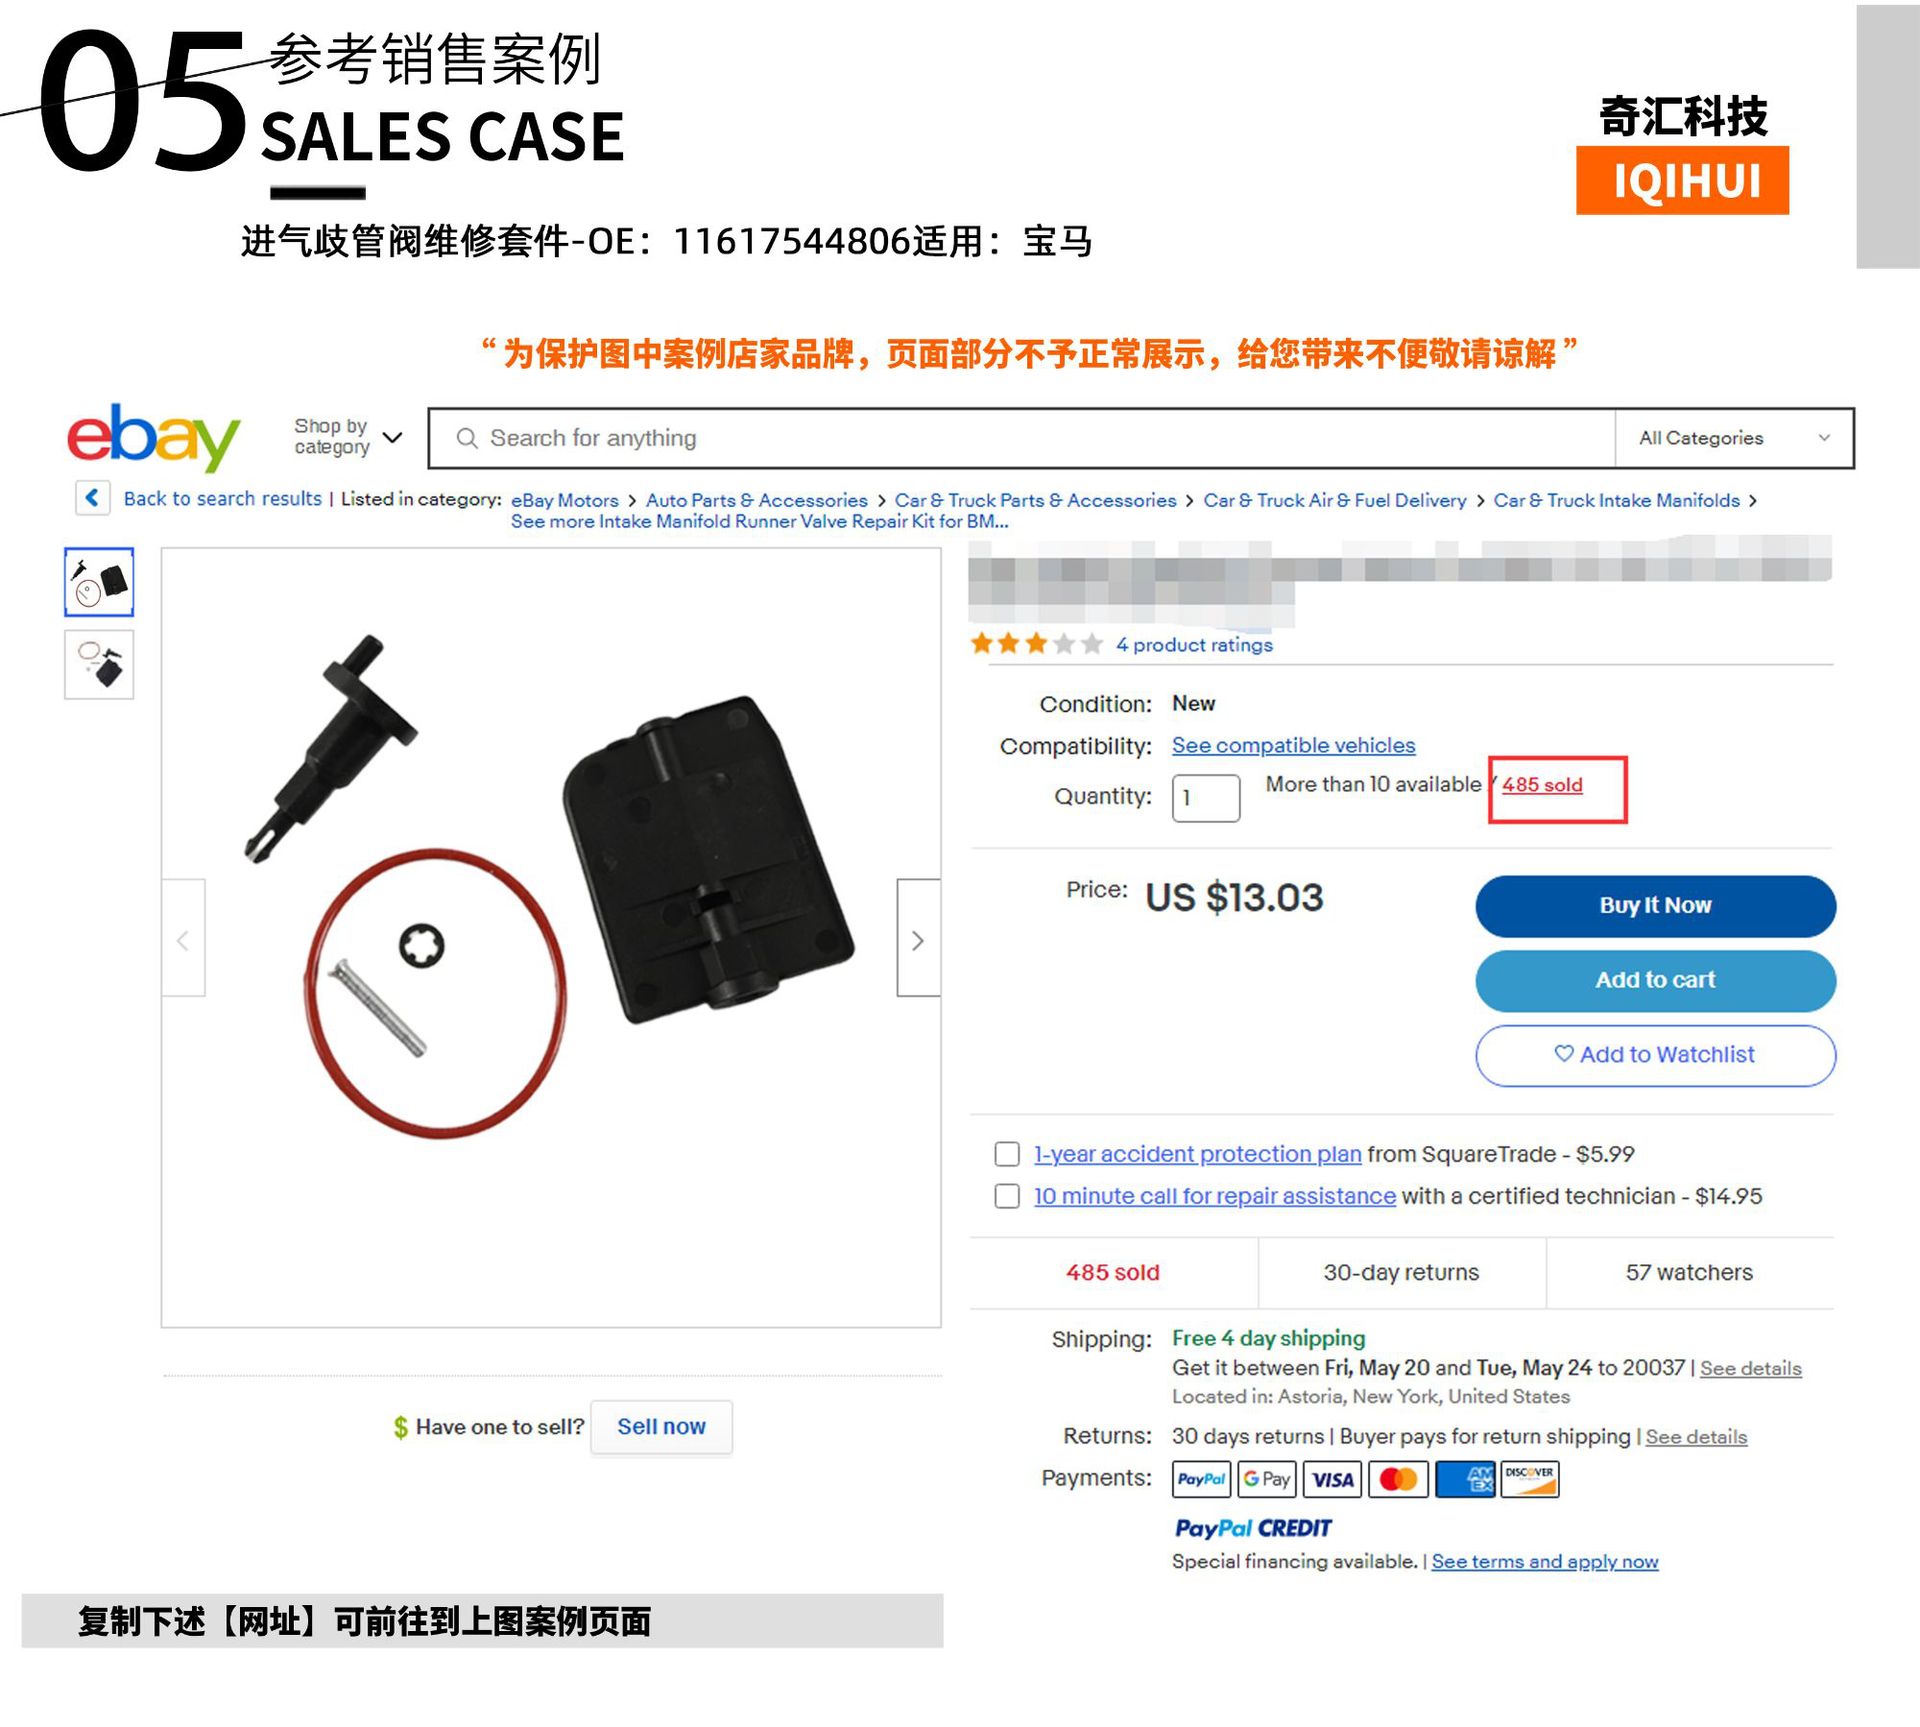Open the See compatible vehicles link
The width and height of the screenshot is (1920, 1727).
coord(1293,745)
